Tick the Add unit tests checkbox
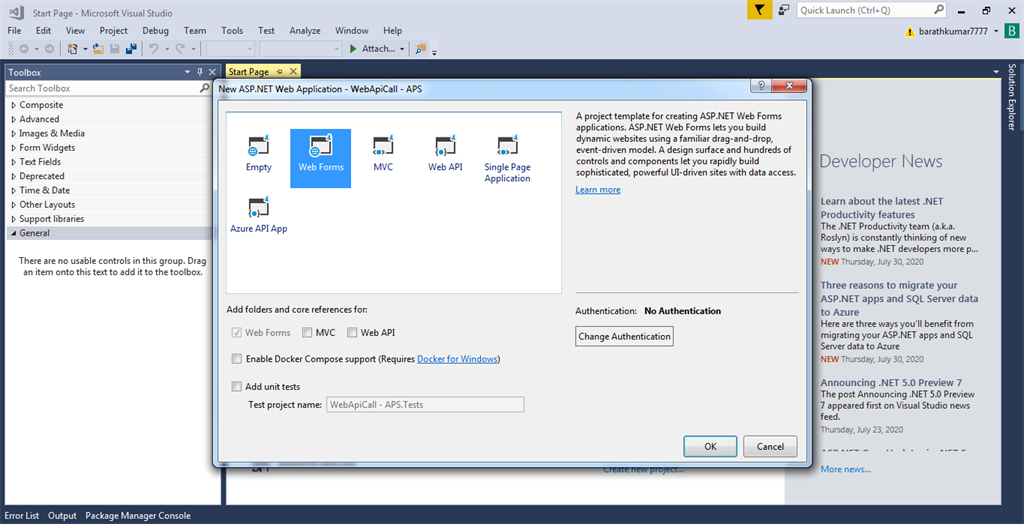Viewport: 1024px width, 524px height. point(236,386)
